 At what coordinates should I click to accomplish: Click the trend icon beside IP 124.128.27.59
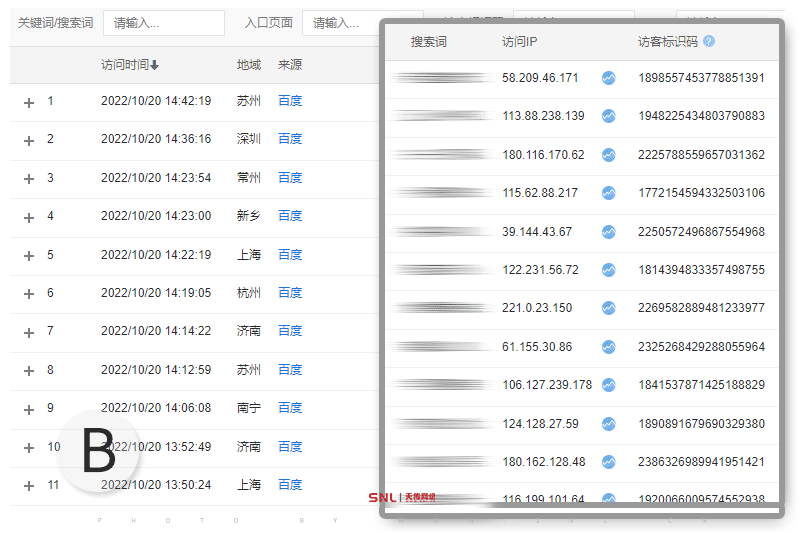(x=608, y=423)
